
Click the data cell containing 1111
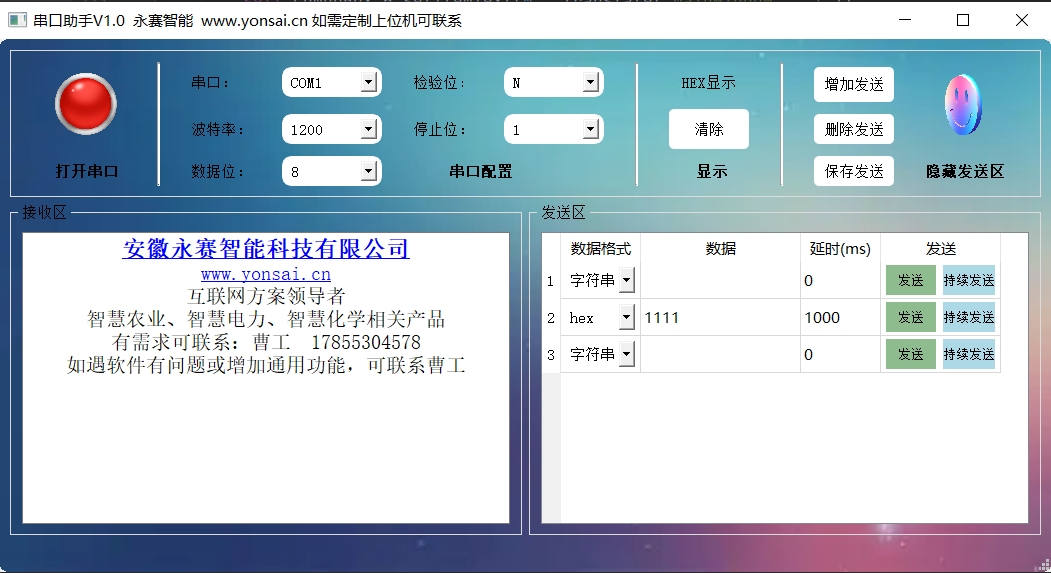(x=720, y=318)
